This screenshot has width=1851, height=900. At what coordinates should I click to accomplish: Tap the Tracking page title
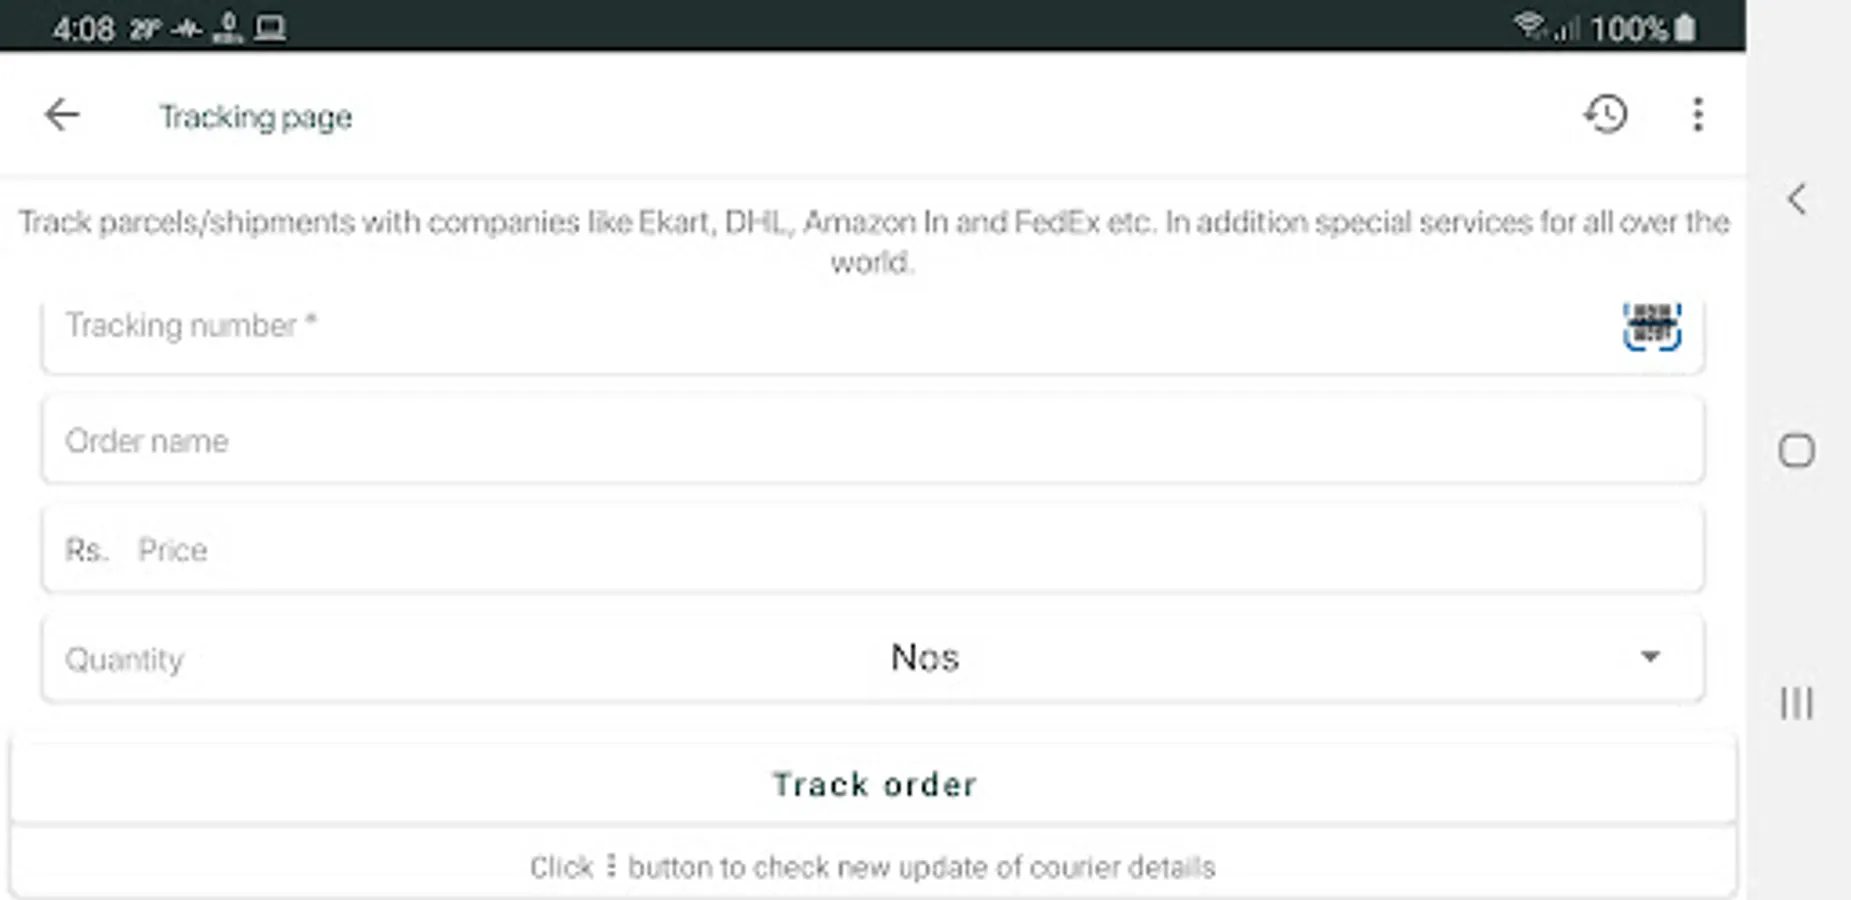[x=256, y=117]
